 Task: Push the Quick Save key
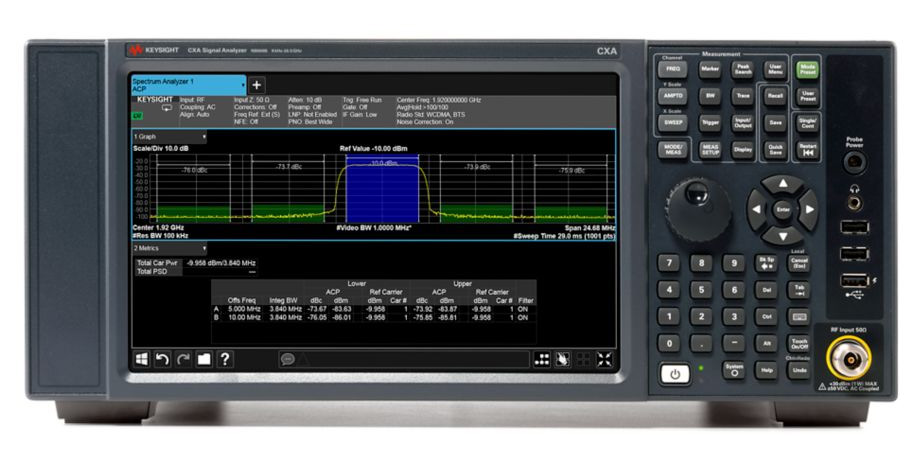(x=775, y=150)
